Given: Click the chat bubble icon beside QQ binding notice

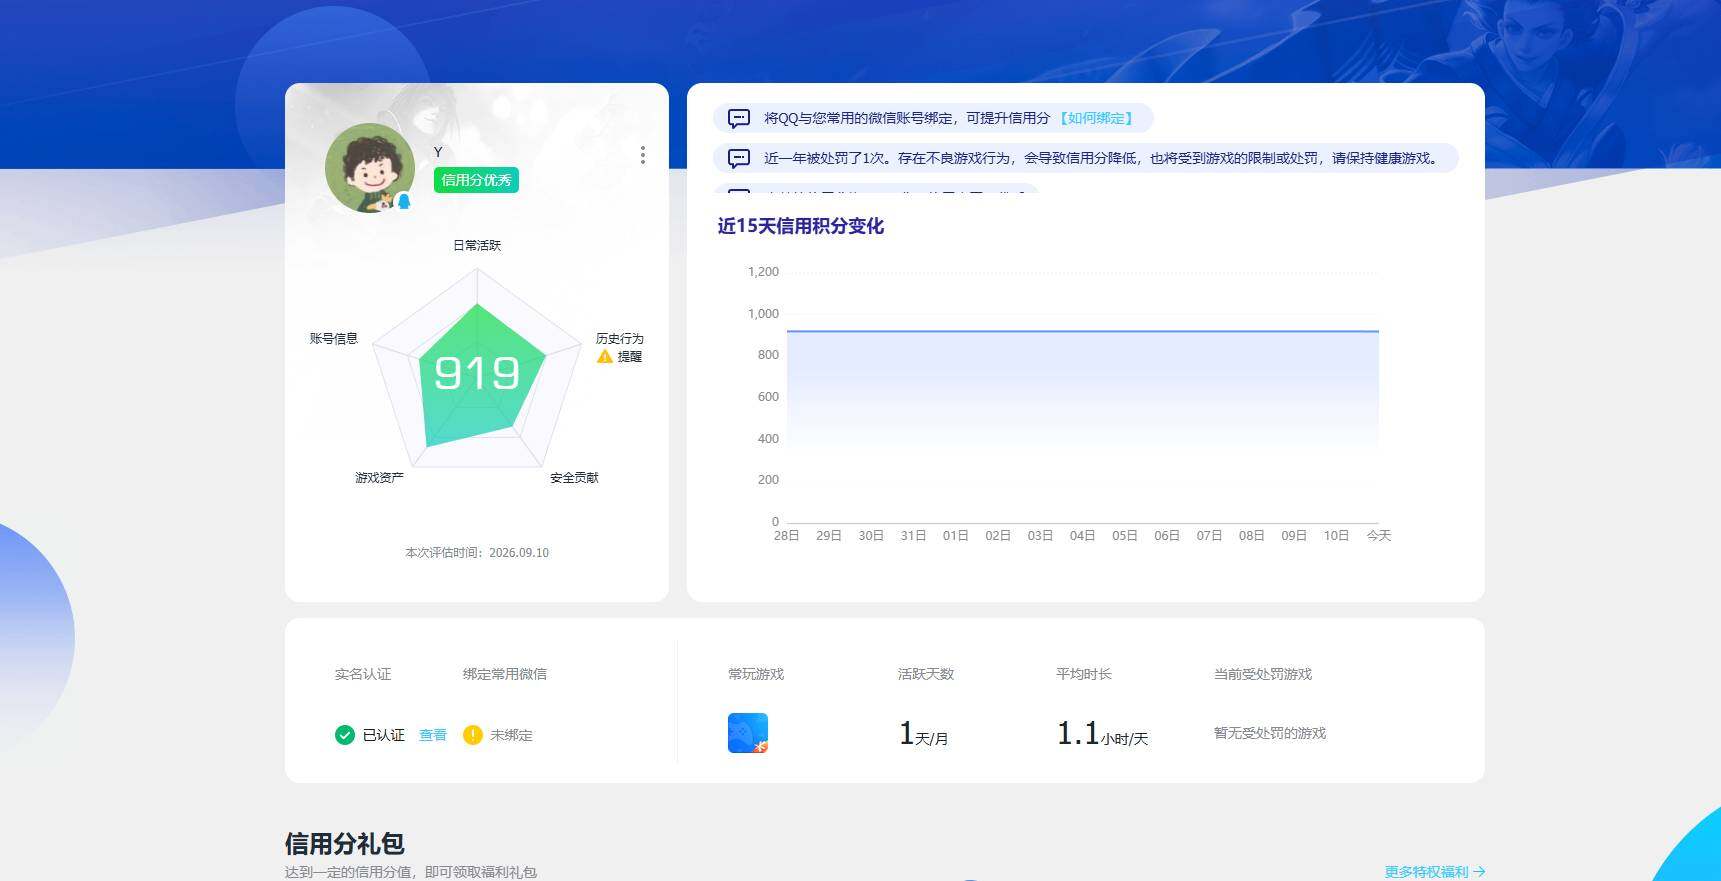Looking at the screenshot, I should pyautogui.click(x=739, y=118).
